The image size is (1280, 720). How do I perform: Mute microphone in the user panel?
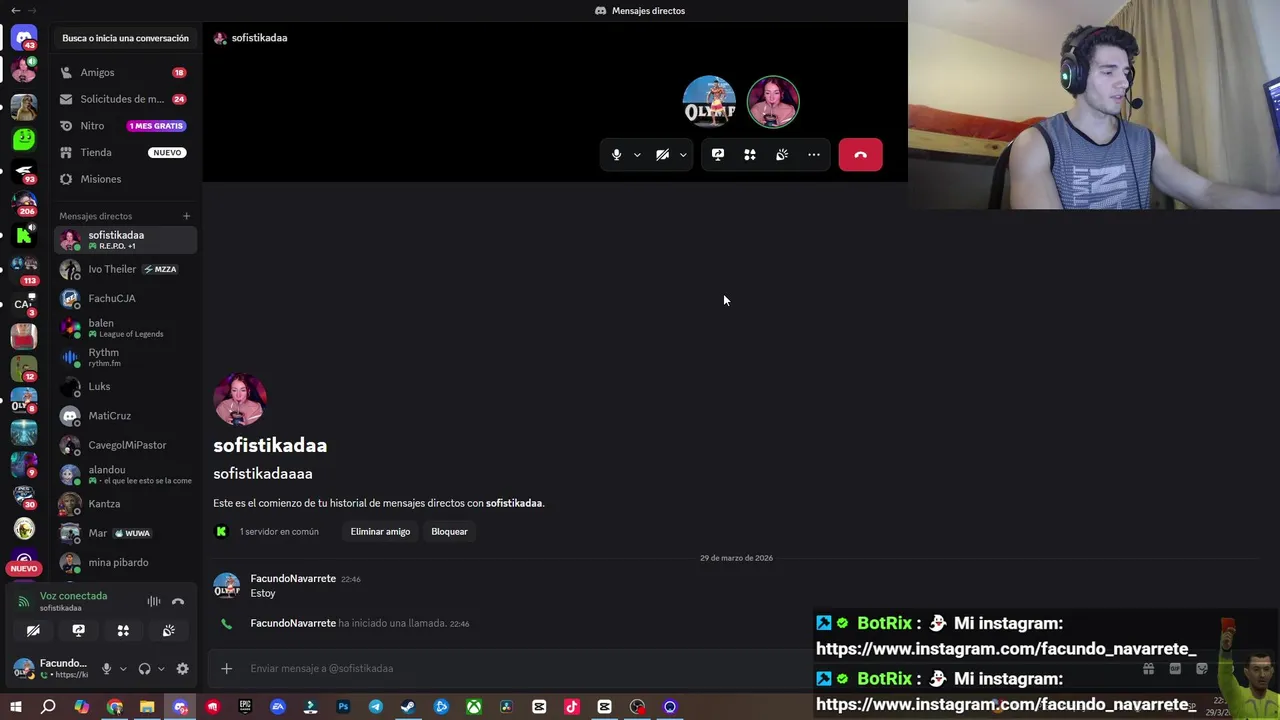pyautogui.click(x=106, y=668)
